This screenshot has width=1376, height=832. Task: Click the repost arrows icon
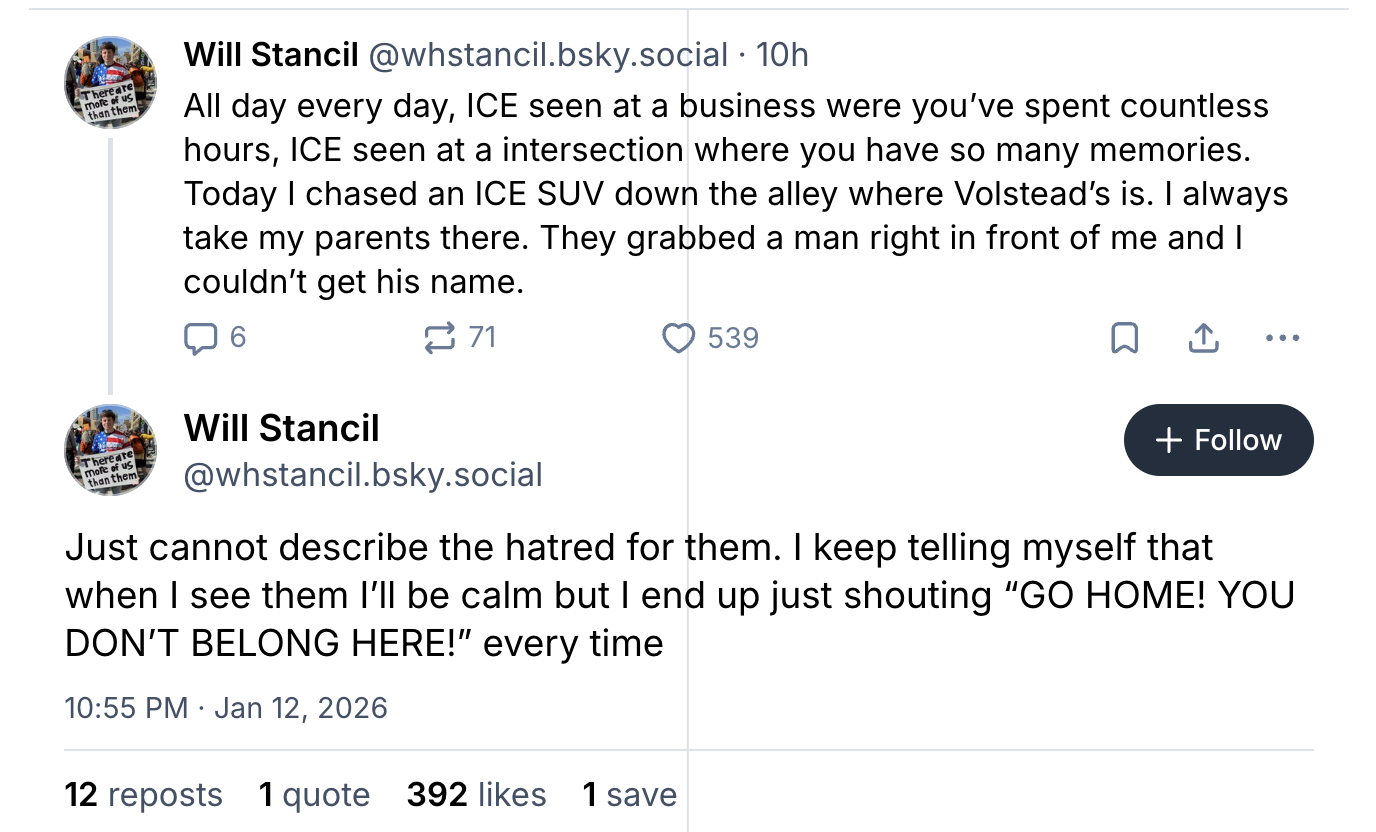[439, 339]
